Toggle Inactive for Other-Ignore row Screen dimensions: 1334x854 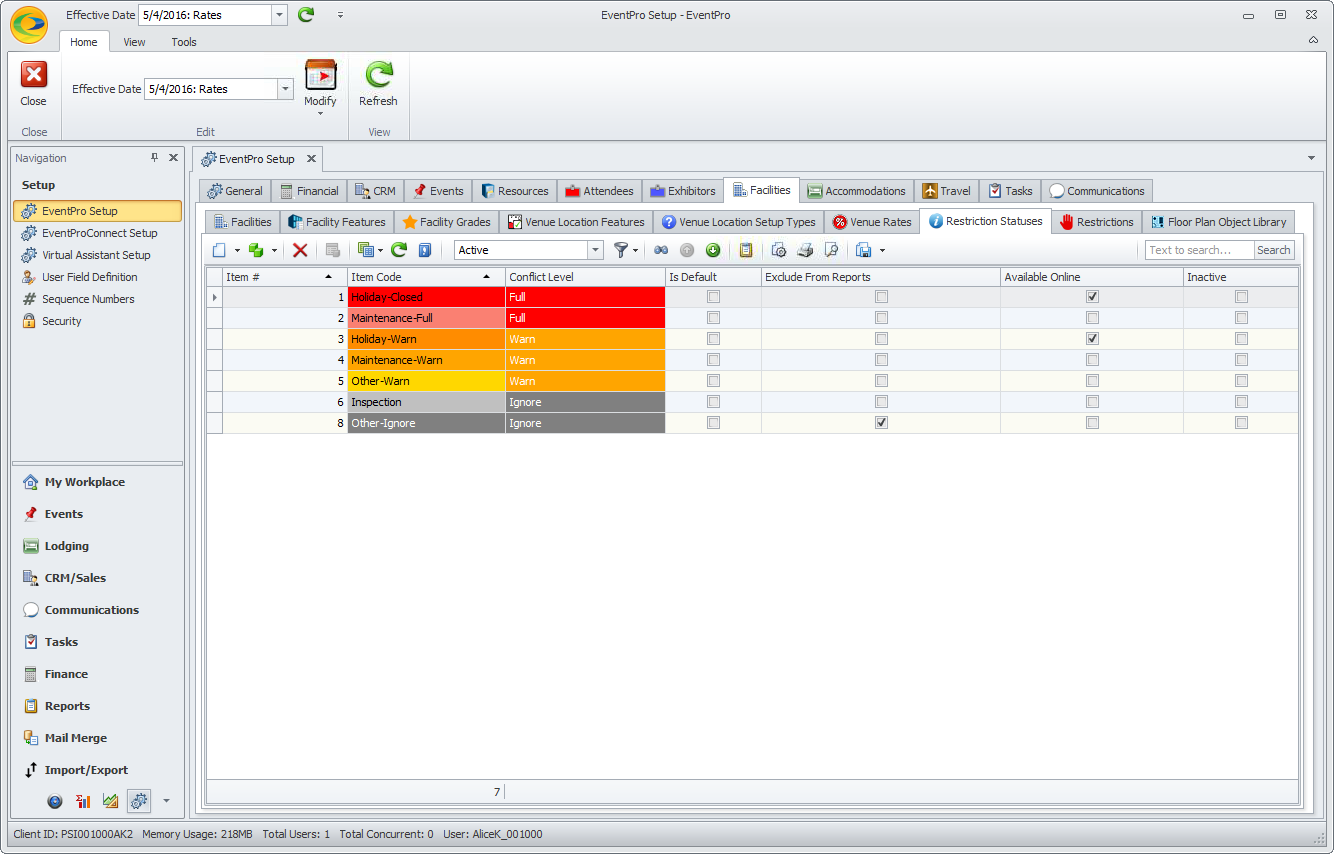click(1241, 423)
